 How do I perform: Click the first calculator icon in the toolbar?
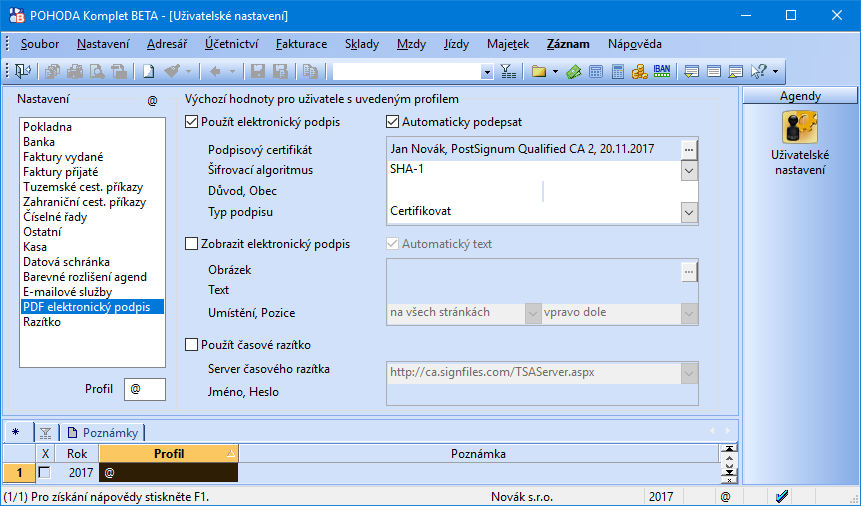tap(596, 71)
